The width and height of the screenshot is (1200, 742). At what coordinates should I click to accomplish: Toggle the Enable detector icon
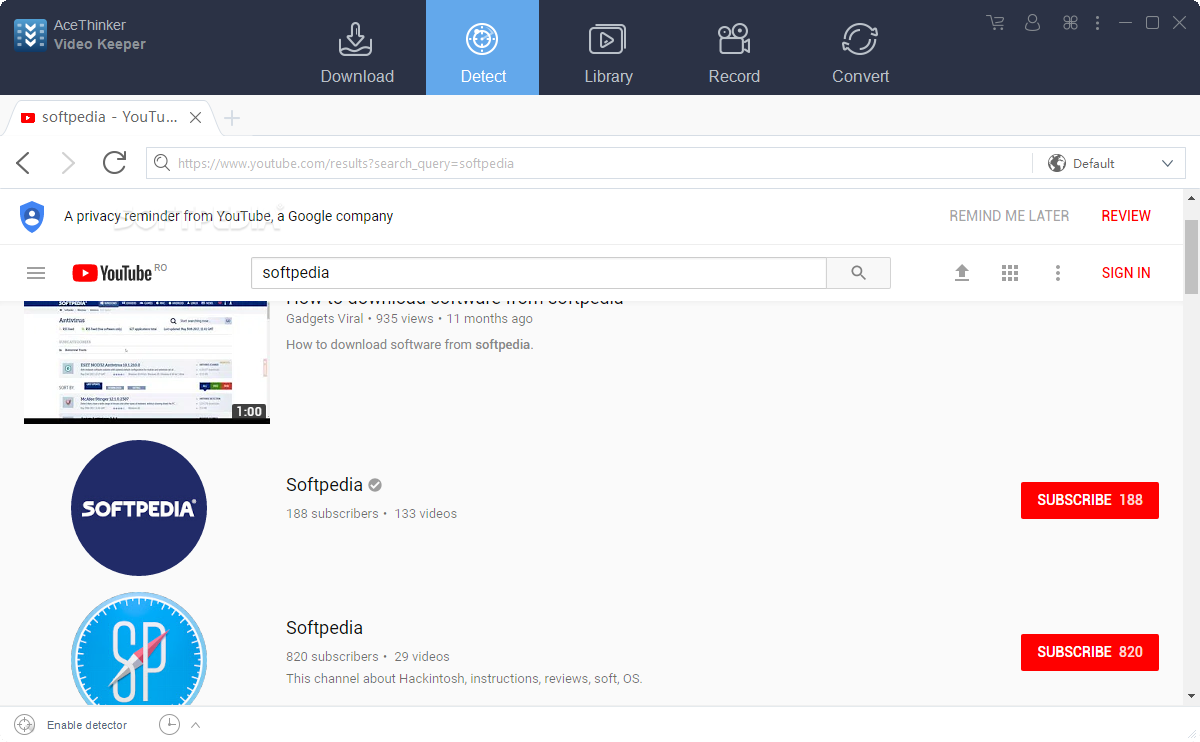click(25, 725)
